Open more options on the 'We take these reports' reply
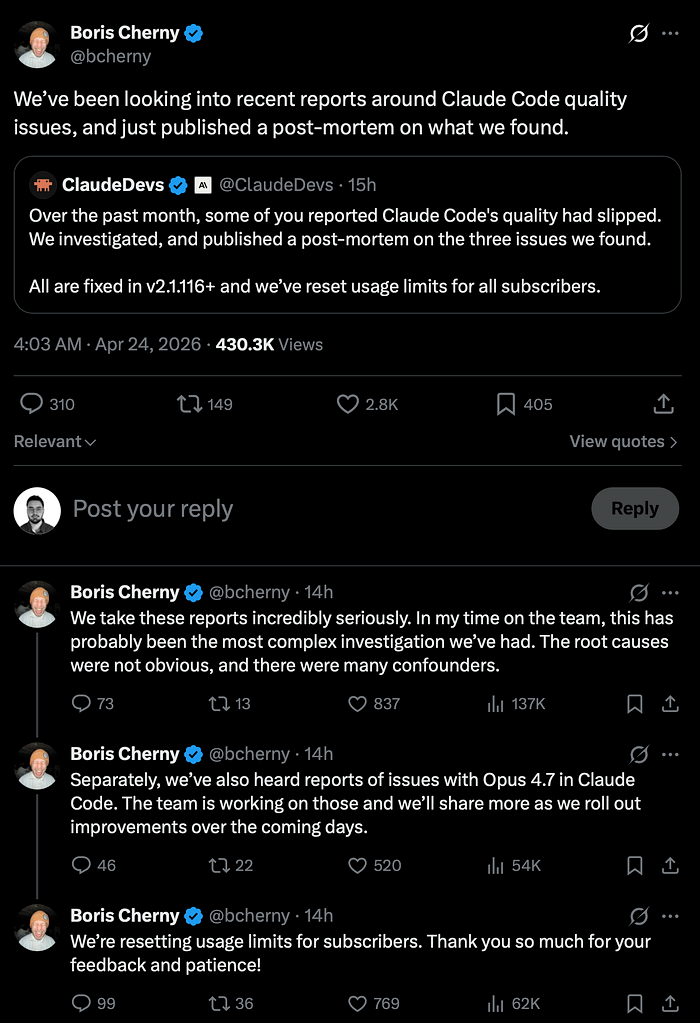The width and height of the screenshot is (700, 1023). [670, 592]
